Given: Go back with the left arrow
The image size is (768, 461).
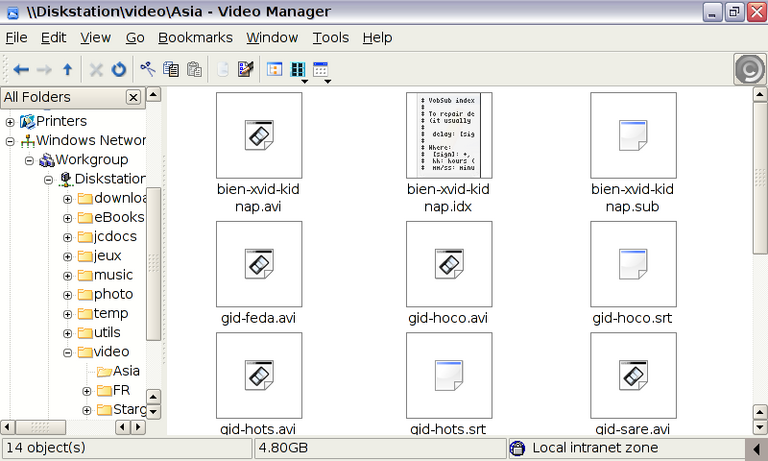Looking at the screenshot, I should pos(21,70).
